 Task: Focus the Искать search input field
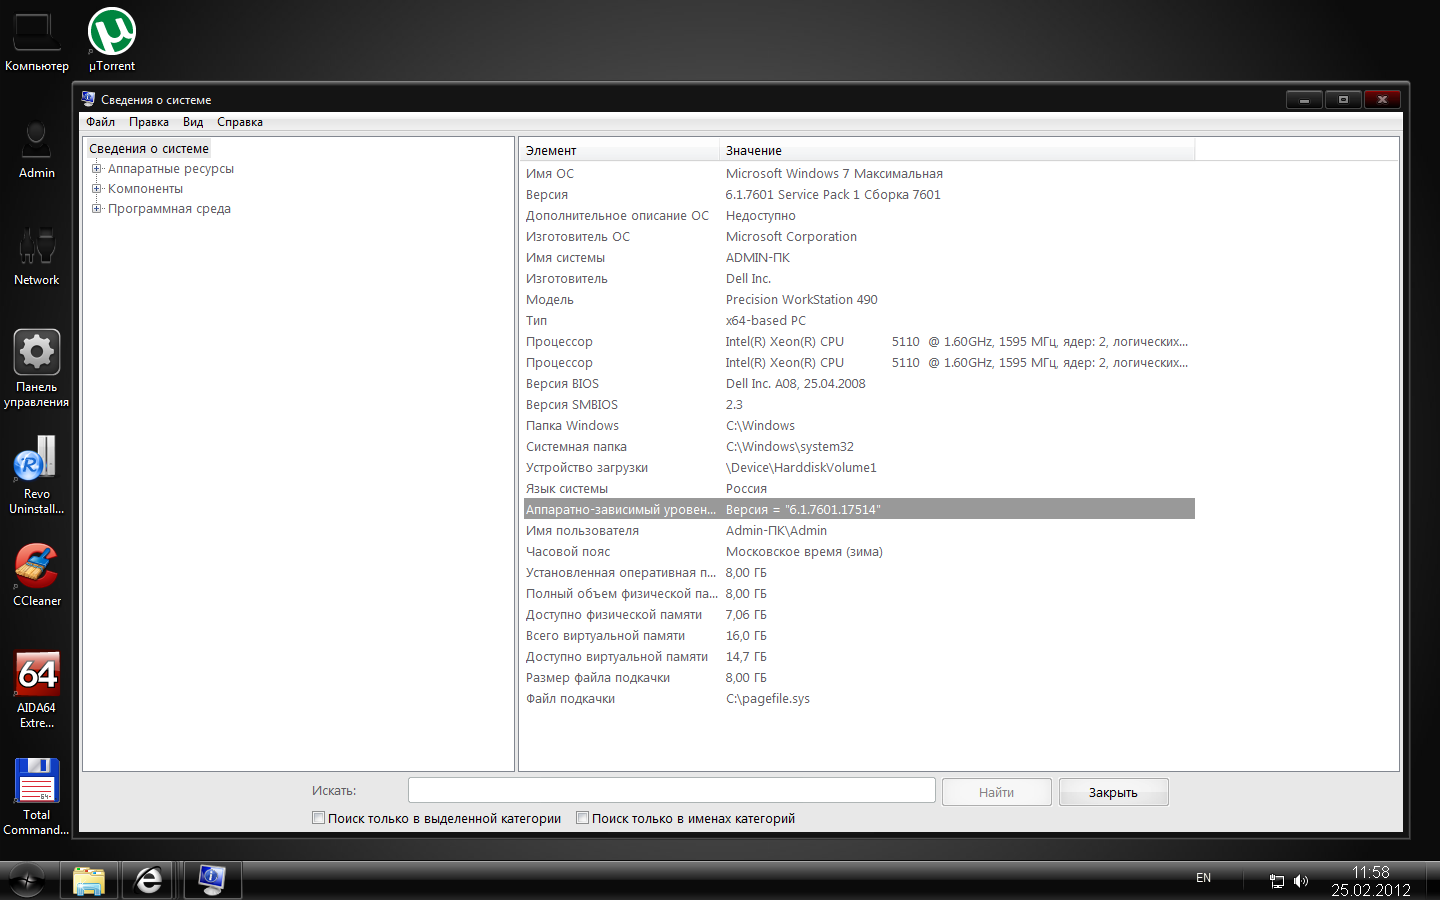[672, 790]
